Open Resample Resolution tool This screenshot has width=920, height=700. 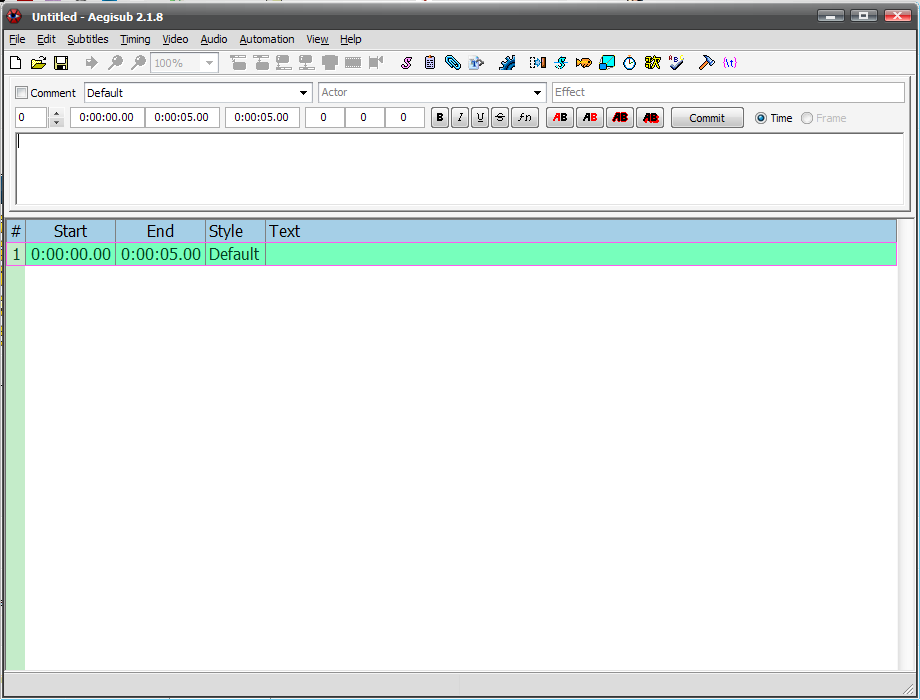tap(607, 63)
